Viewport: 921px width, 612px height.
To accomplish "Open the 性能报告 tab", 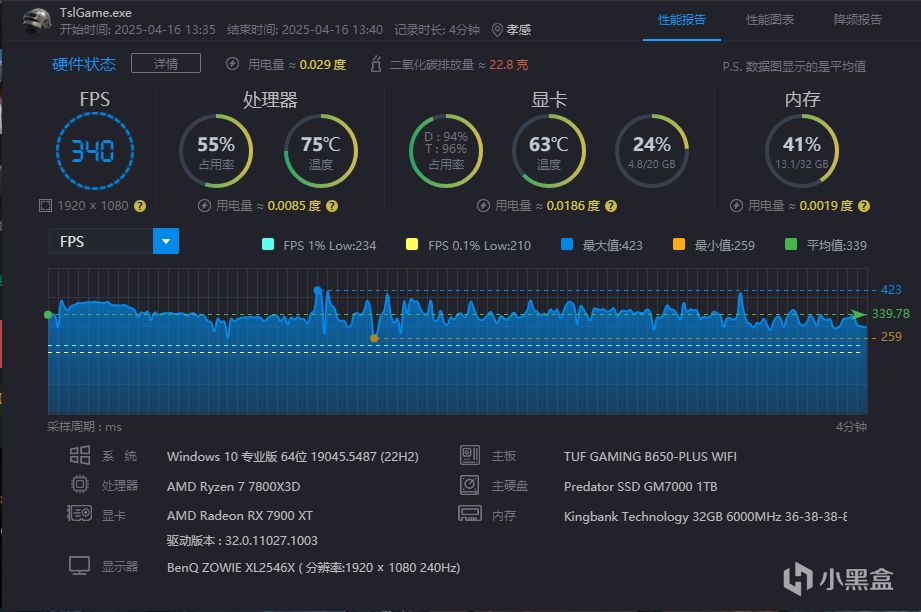I will click(682, 20).
